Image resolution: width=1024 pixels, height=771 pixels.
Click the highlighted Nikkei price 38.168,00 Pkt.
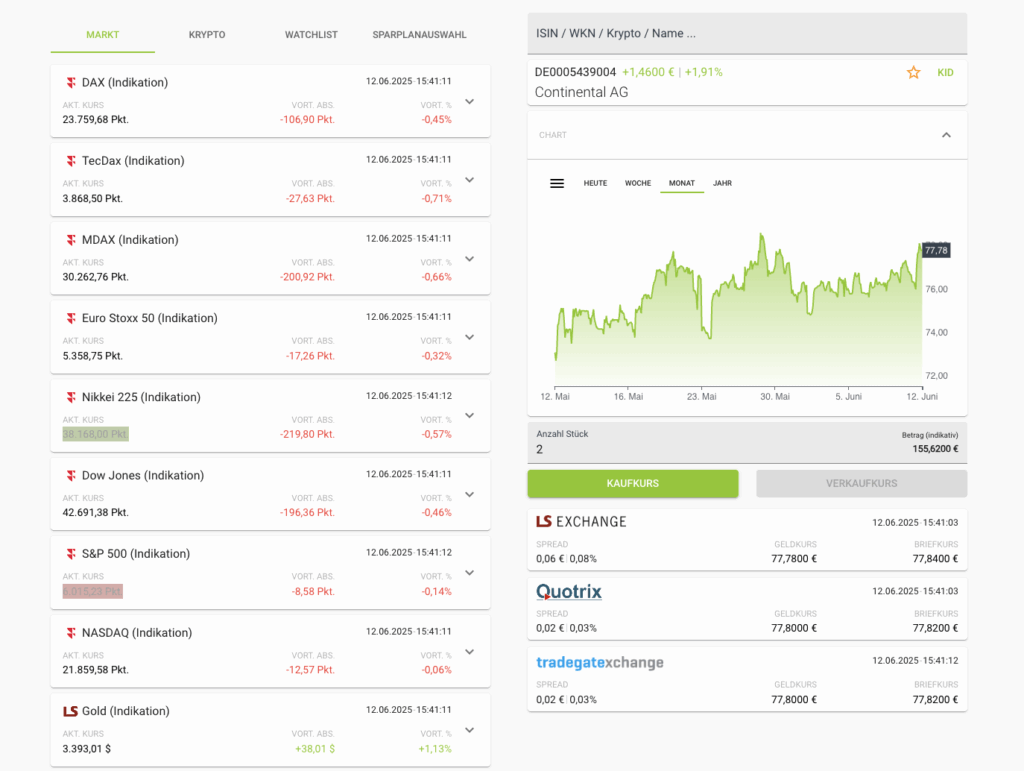[95, 434]
